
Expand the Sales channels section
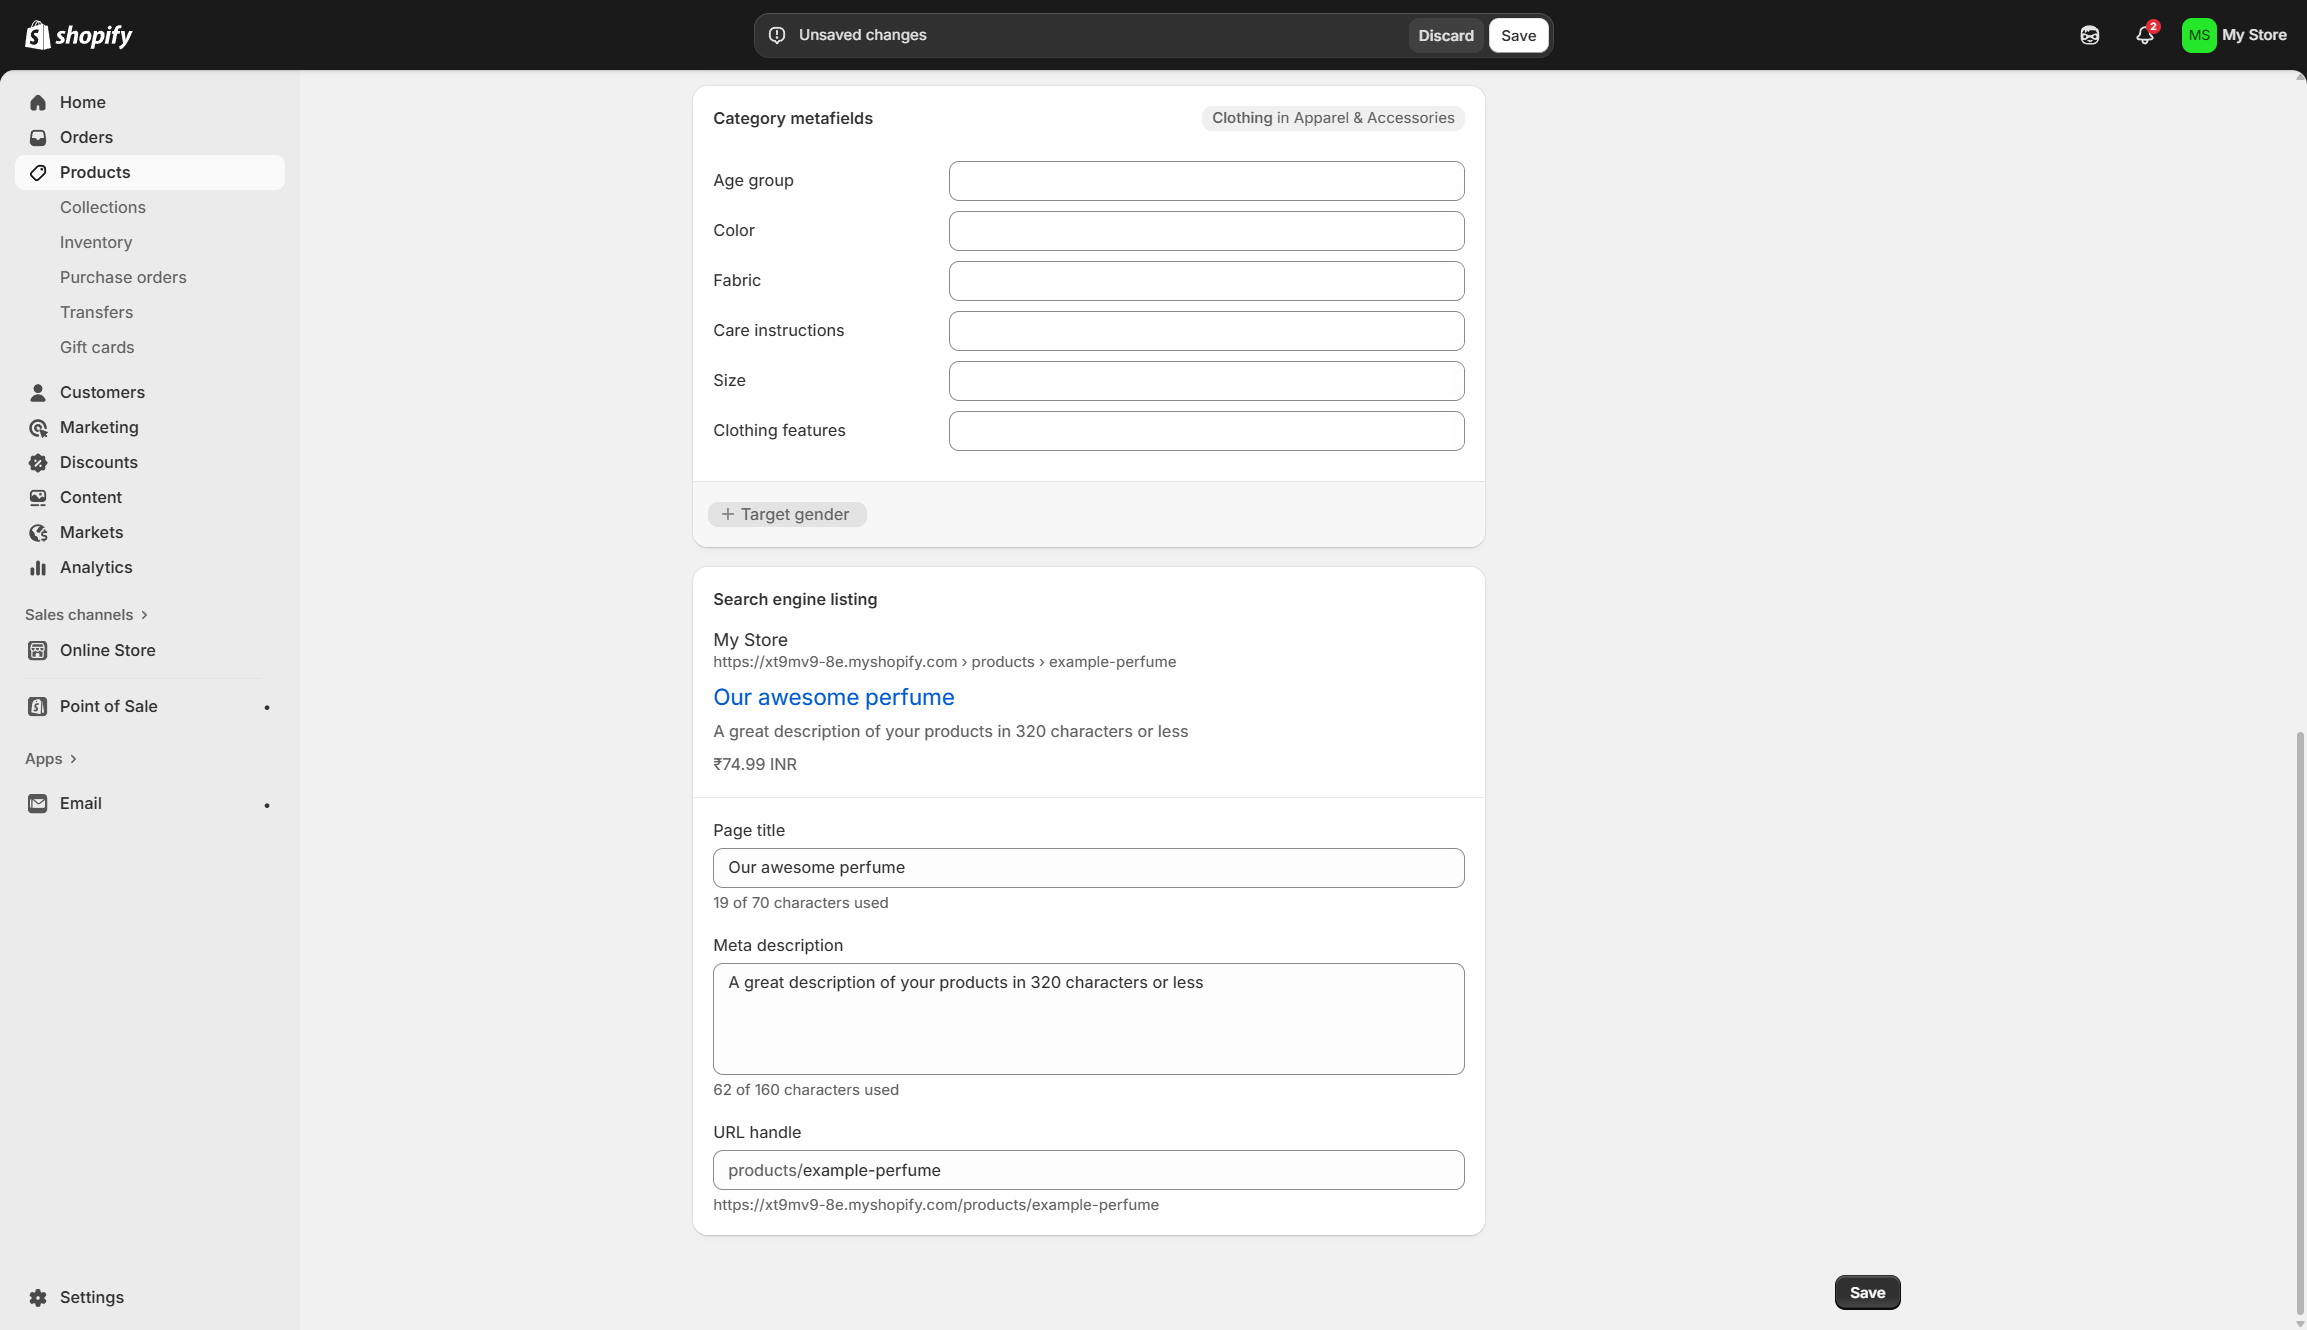click(x=86, y=614)
